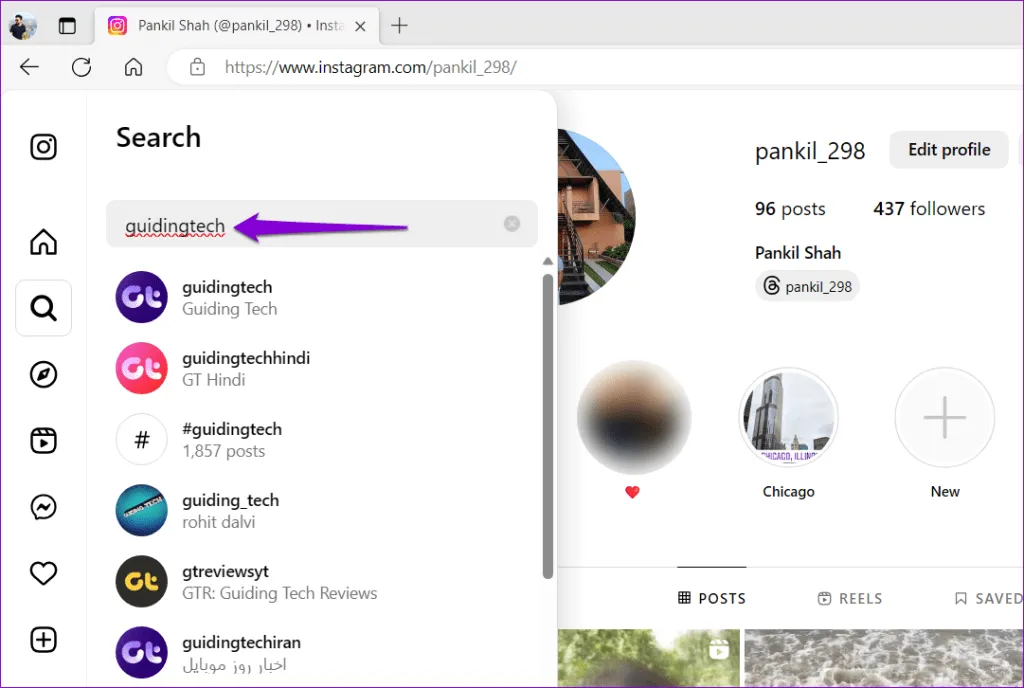1024x688 pixels.
Task: Go to Home feed via sidebar icon
Action: point(43,242)
